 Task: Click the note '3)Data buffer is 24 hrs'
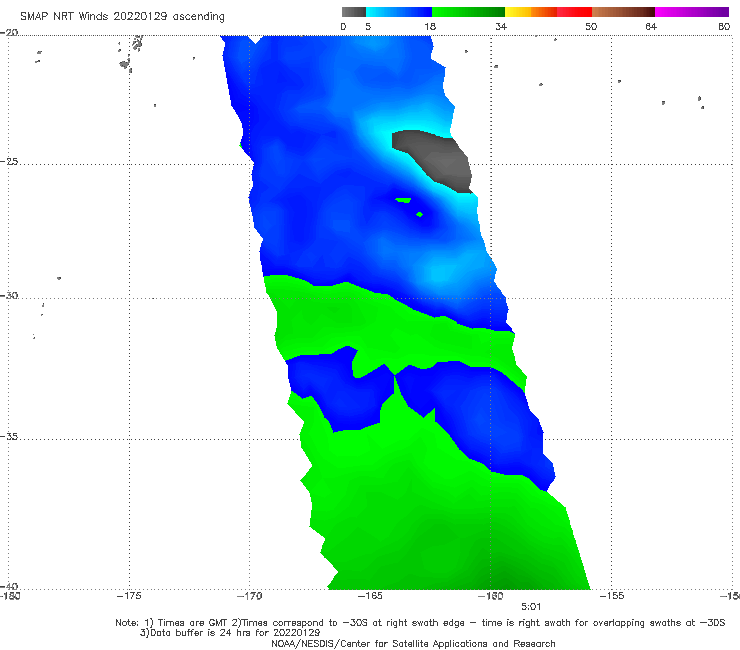(x=230, y=633)
